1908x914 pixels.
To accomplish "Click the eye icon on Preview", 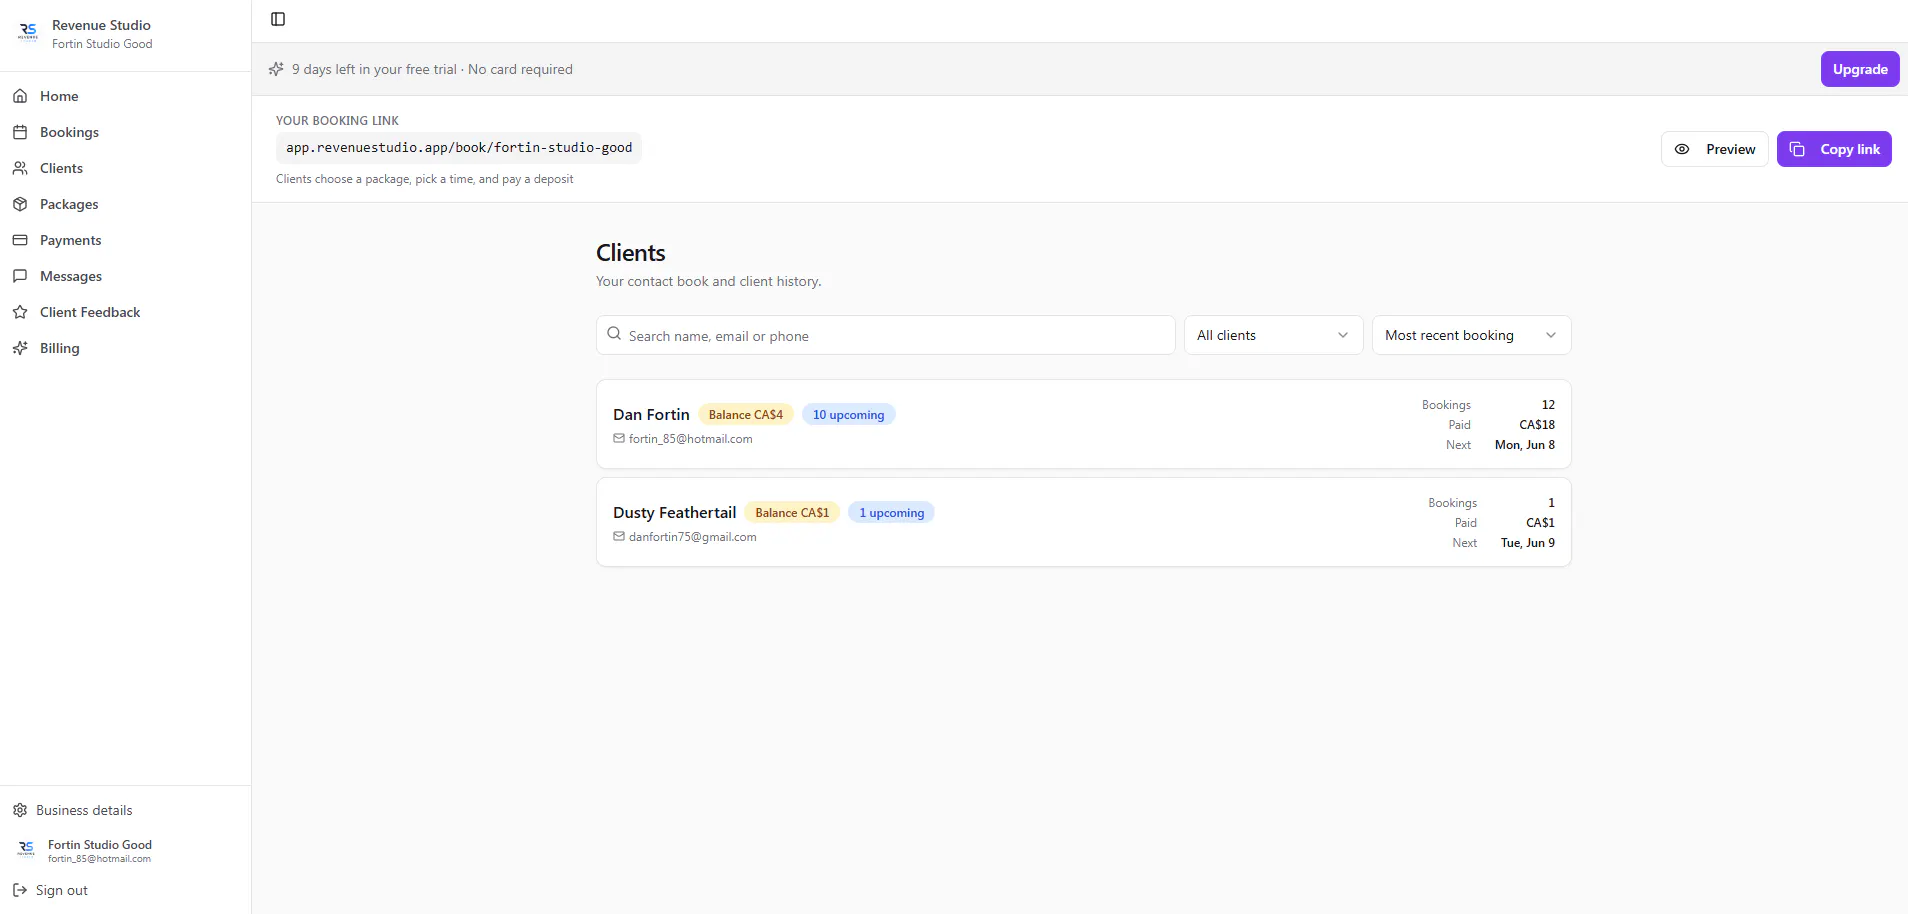I will coord(1682,149).
